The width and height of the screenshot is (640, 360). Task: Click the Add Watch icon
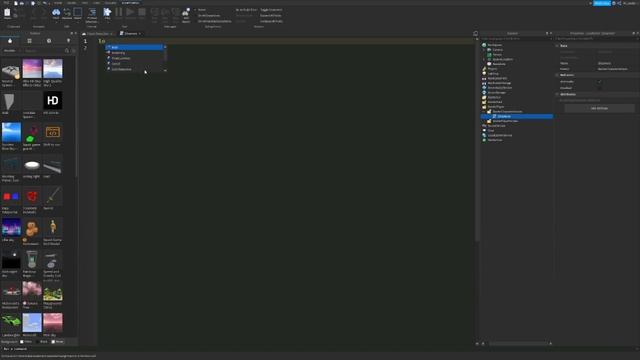[x=186, y=12]
